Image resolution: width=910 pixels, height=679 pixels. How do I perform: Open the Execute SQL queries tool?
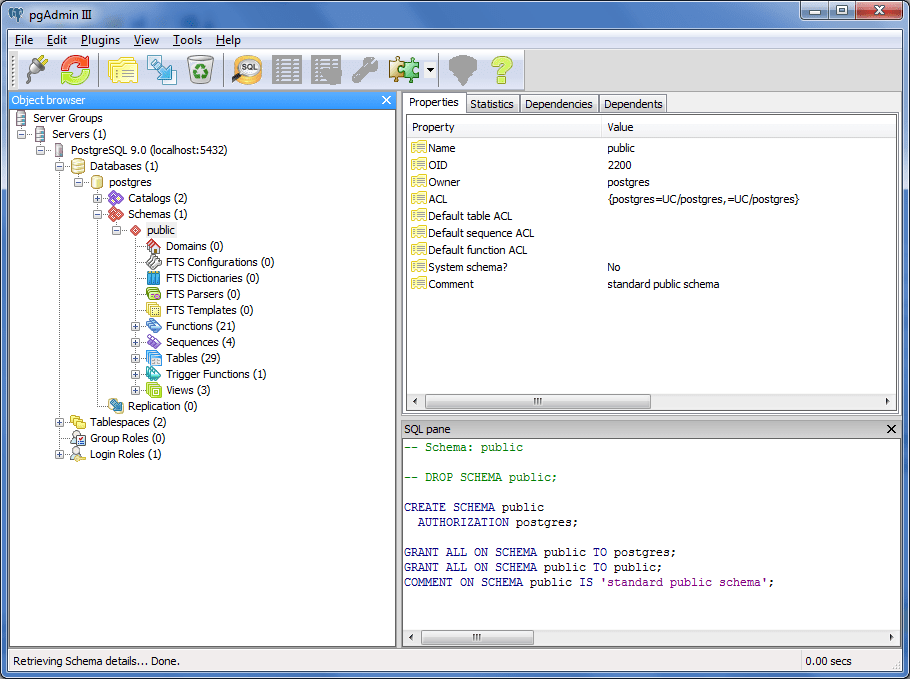245,70
